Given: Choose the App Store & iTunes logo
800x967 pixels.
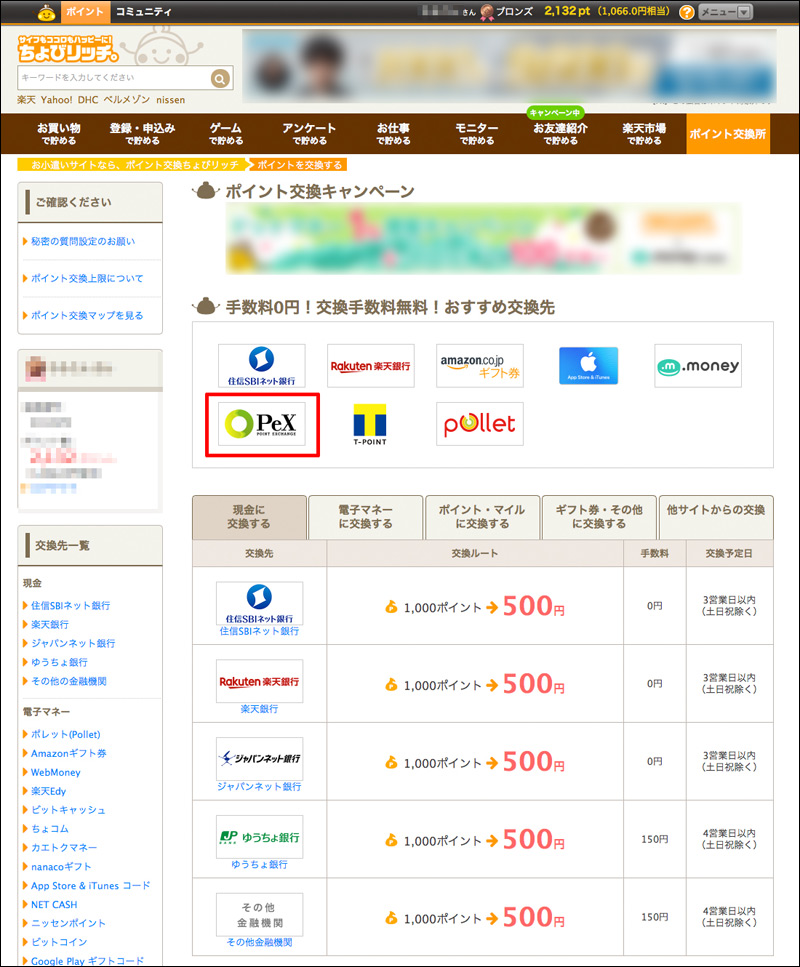Looking at the screenshot, I should [x=588, y=366].
